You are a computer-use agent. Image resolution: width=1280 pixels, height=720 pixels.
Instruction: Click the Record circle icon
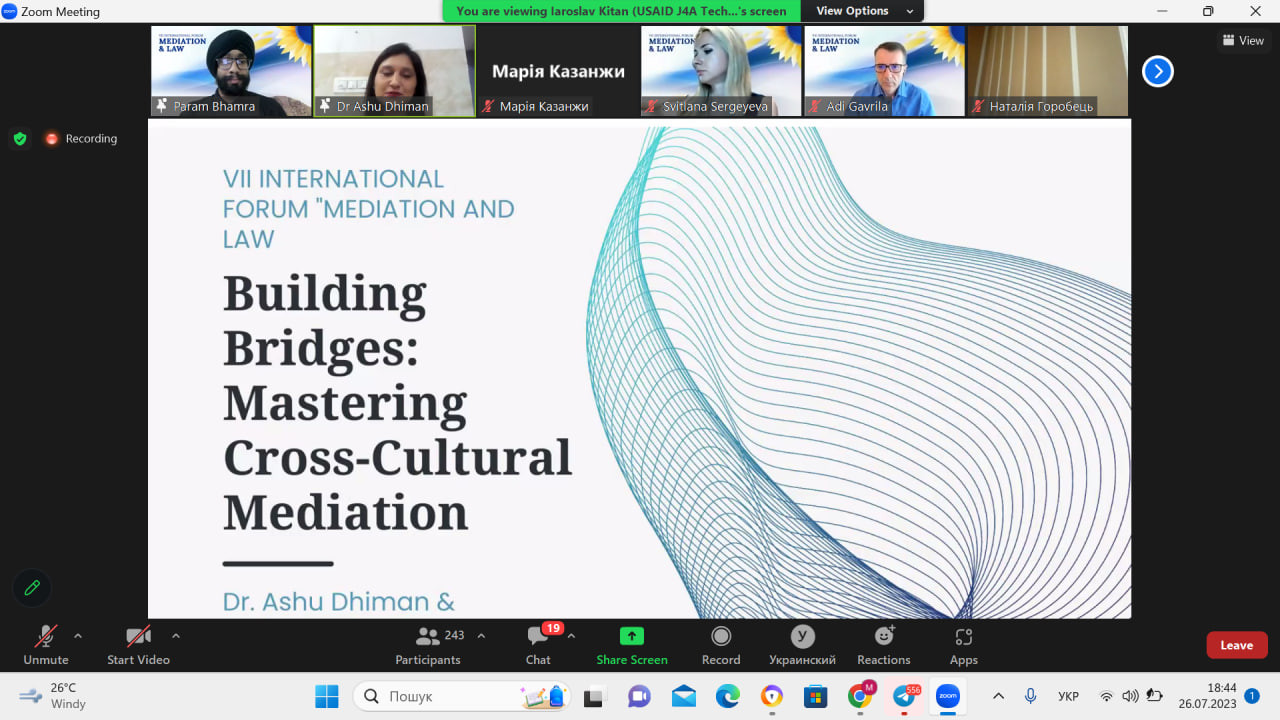(x=721, y=637)
